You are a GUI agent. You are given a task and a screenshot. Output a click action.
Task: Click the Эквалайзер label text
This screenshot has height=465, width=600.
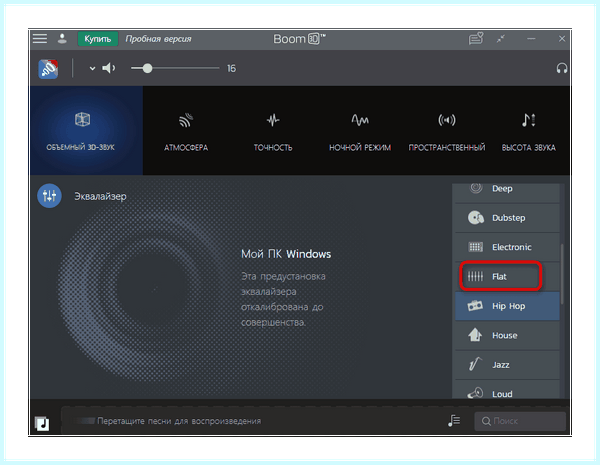pos(100,196)
